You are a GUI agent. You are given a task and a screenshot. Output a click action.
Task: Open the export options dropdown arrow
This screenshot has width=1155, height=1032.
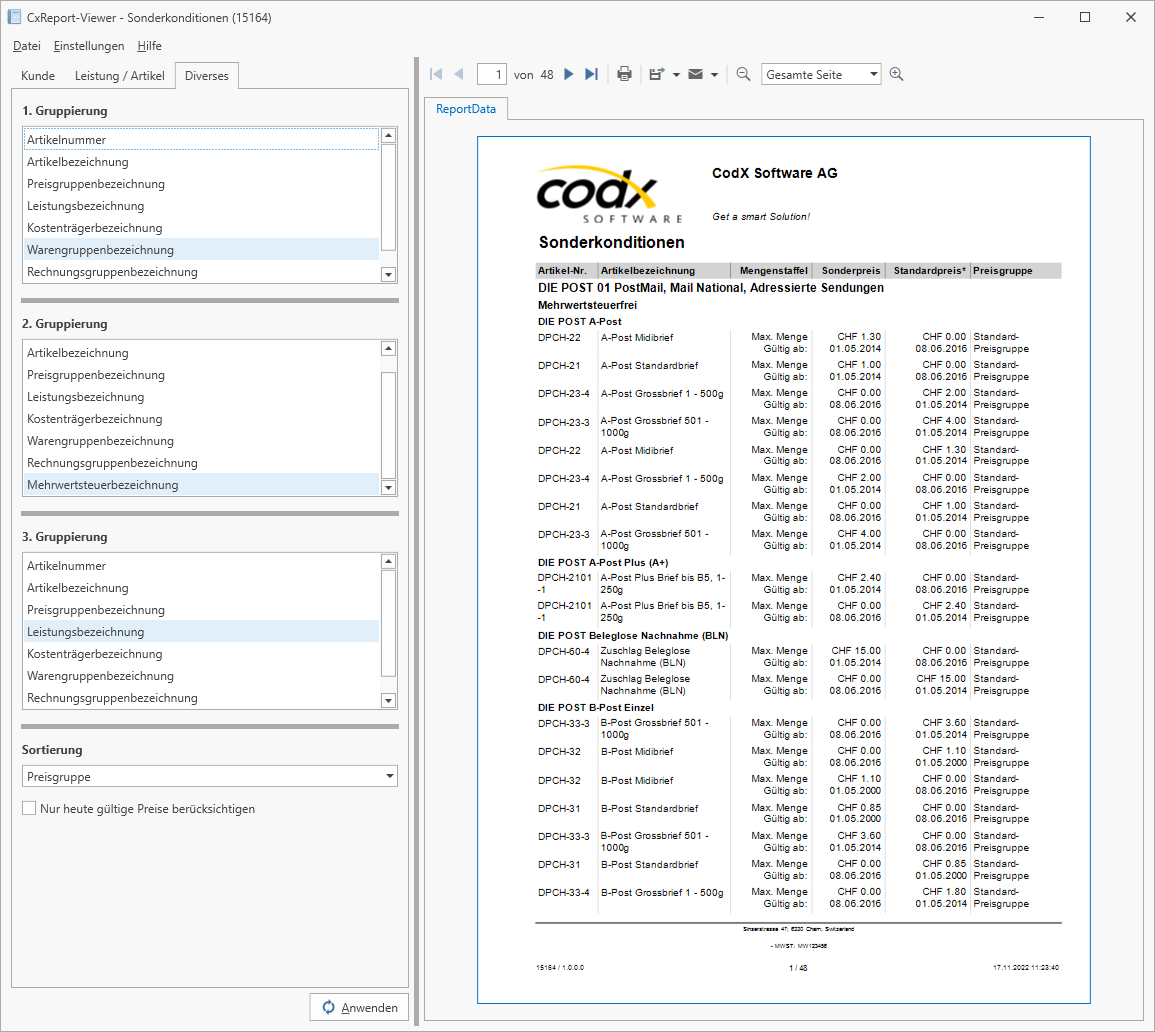click(676, 74)
